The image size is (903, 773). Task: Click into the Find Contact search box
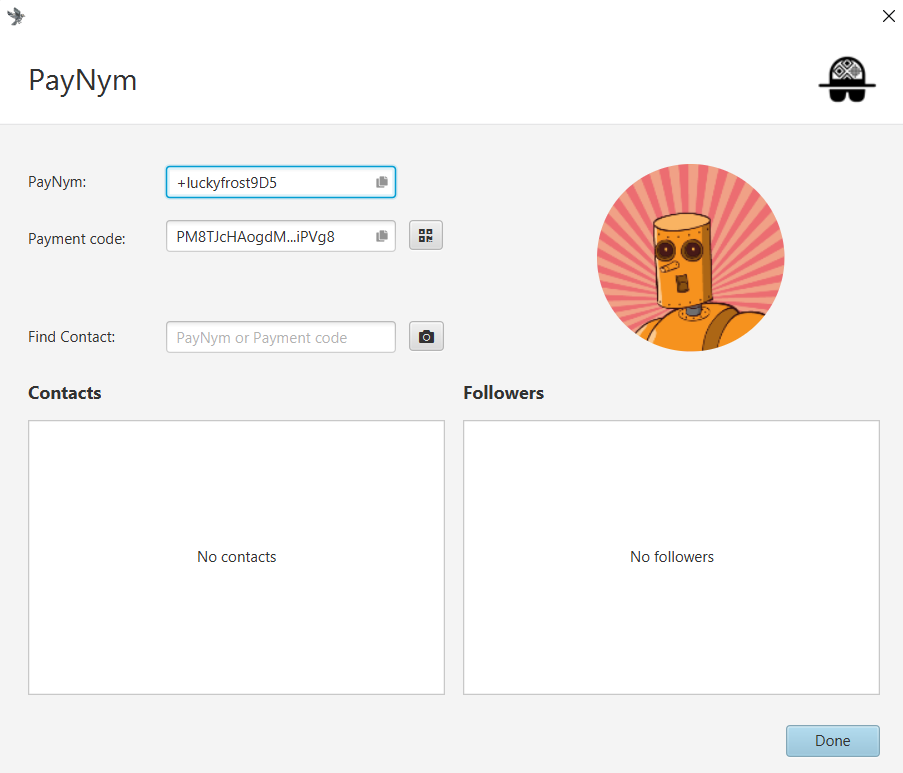coord(280,337)
